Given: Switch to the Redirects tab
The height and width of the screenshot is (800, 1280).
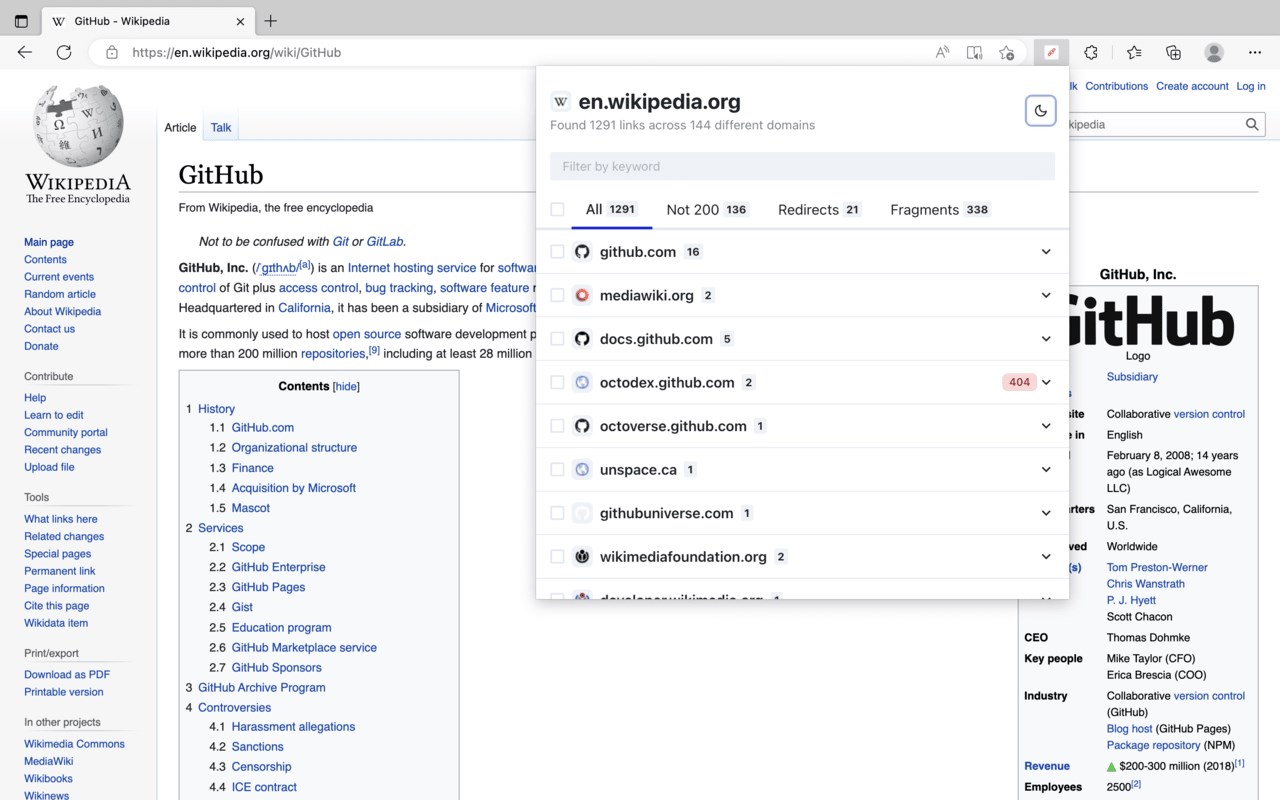Looking at the screenshot, I should pyautogui.click(x=819, y=209).
